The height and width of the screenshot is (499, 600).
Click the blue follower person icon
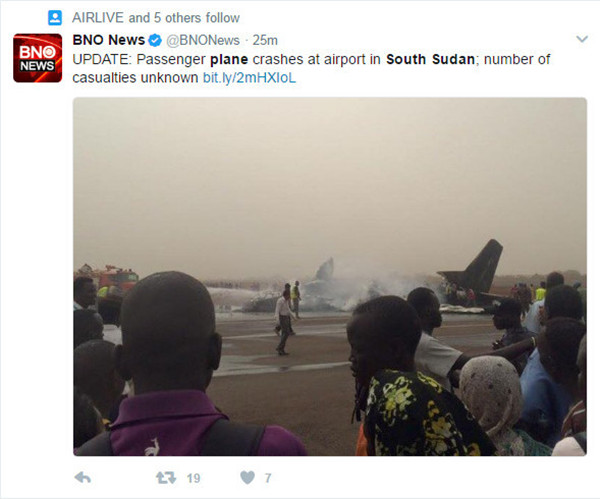click(55, 18)
